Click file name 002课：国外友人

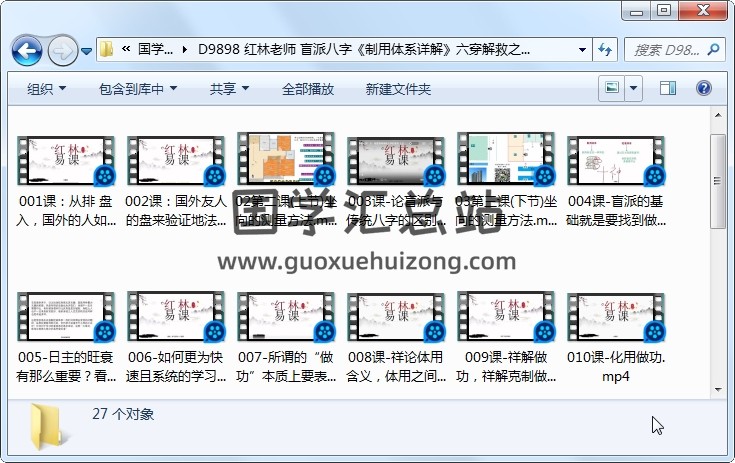[176, 211]
